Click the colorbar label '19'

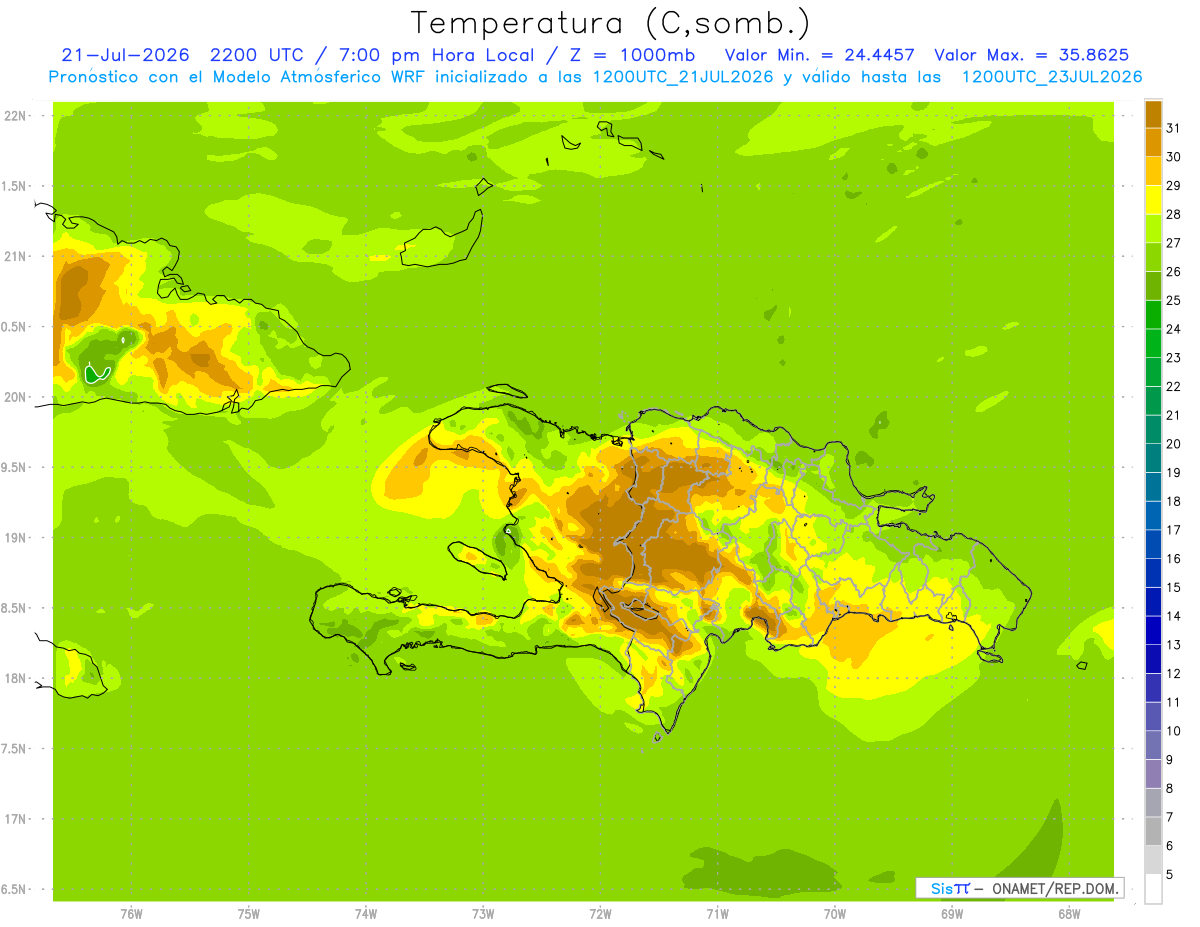pyautogui.click(x=1174, y=472)
